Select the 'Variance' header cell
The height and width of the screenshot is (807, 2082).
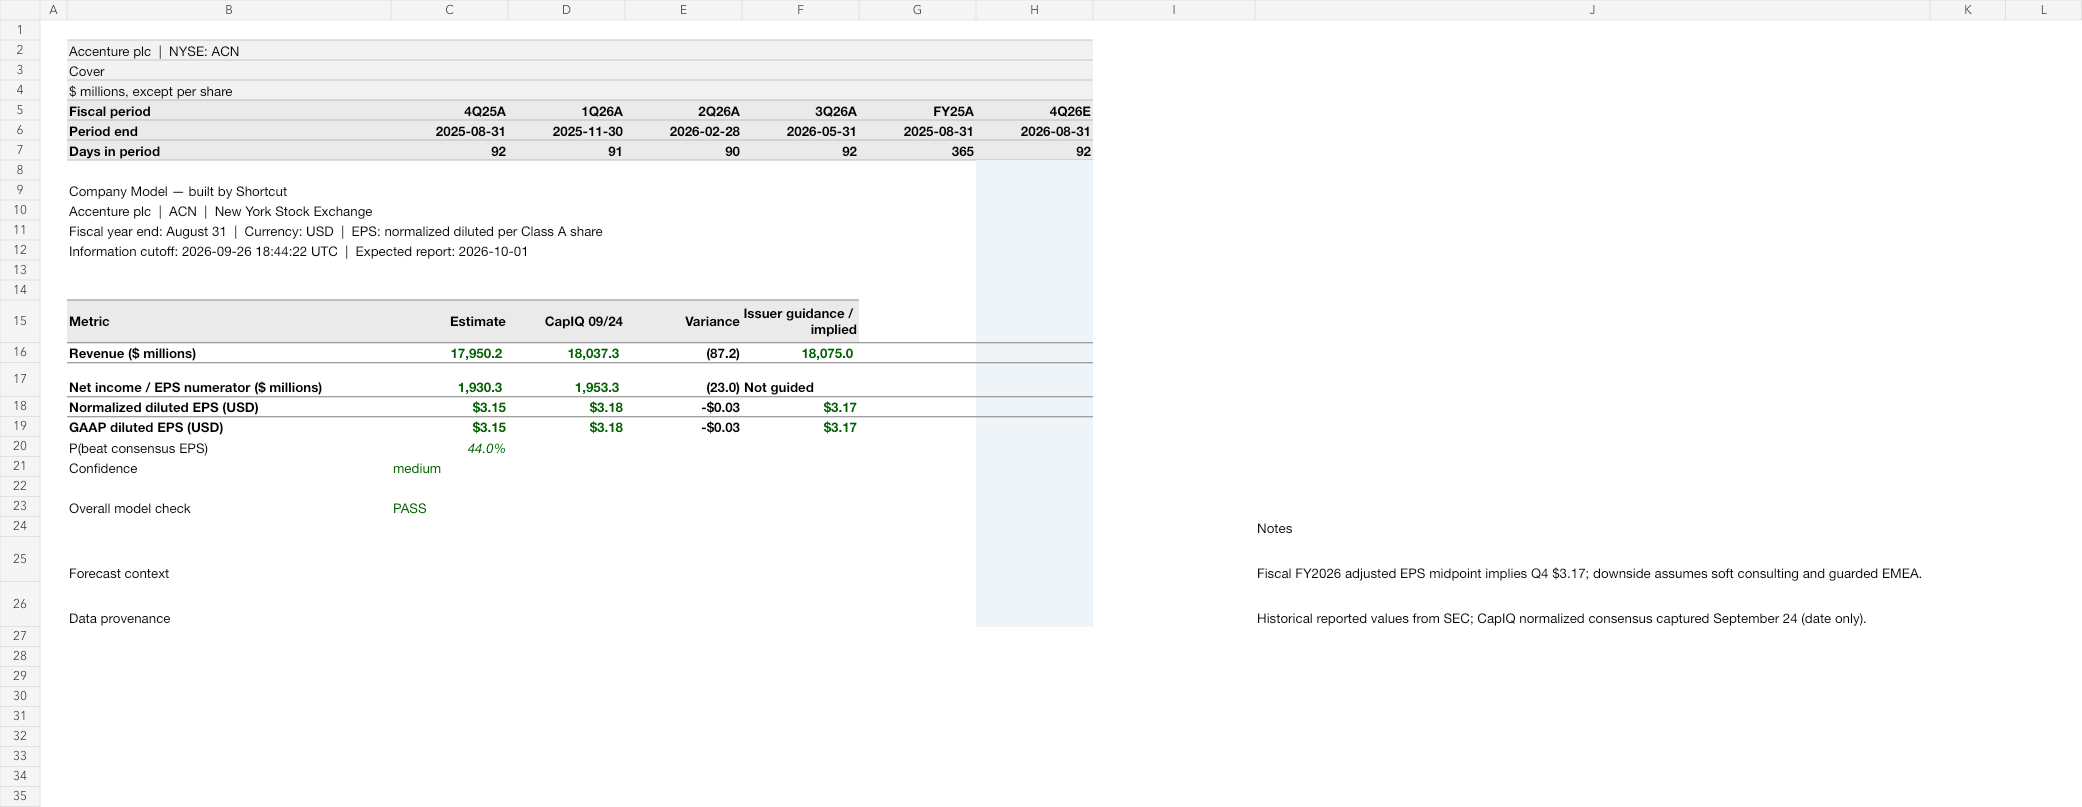(x=684, y=321)
